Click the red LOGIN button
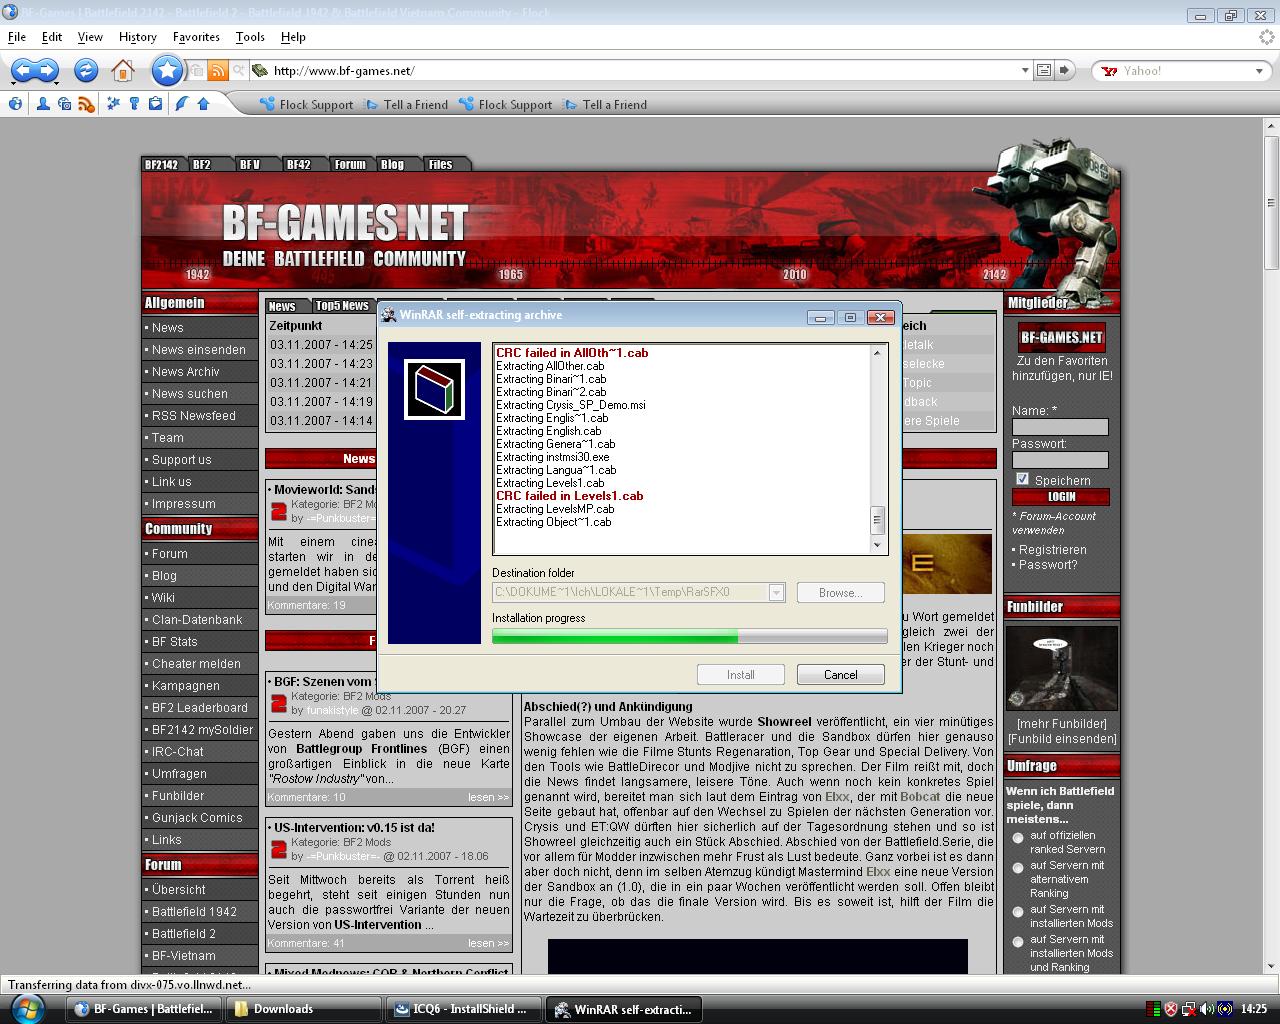This screenshot has width=1280, height=1024. tap(1061, 497)
